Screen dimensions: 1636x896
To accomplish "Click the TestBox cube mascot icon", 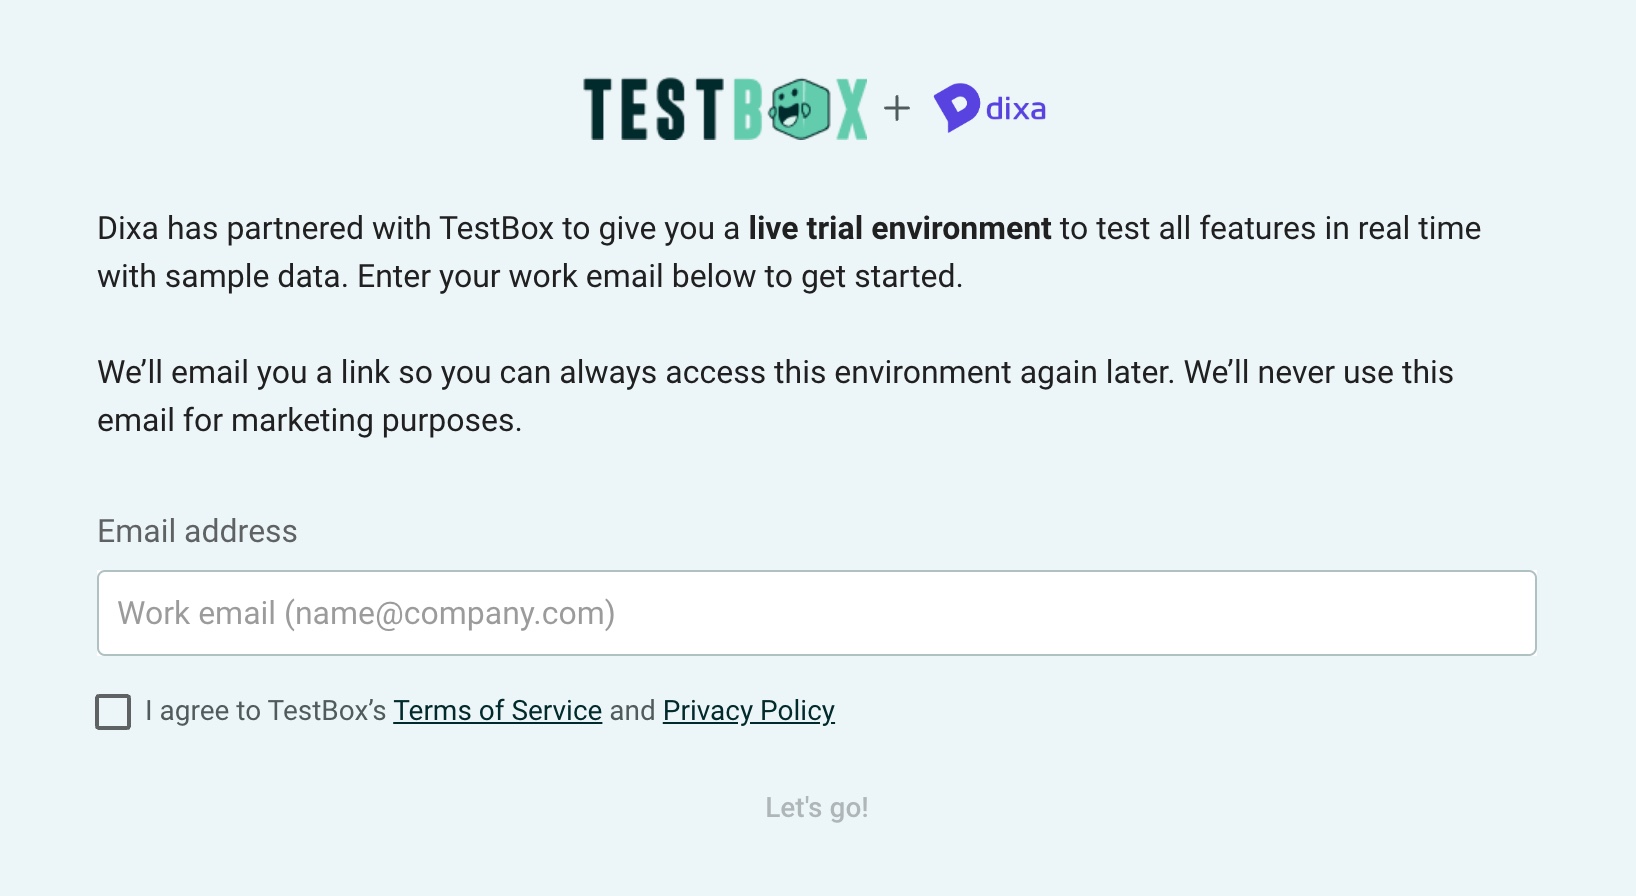I will (x=799, y=109).
